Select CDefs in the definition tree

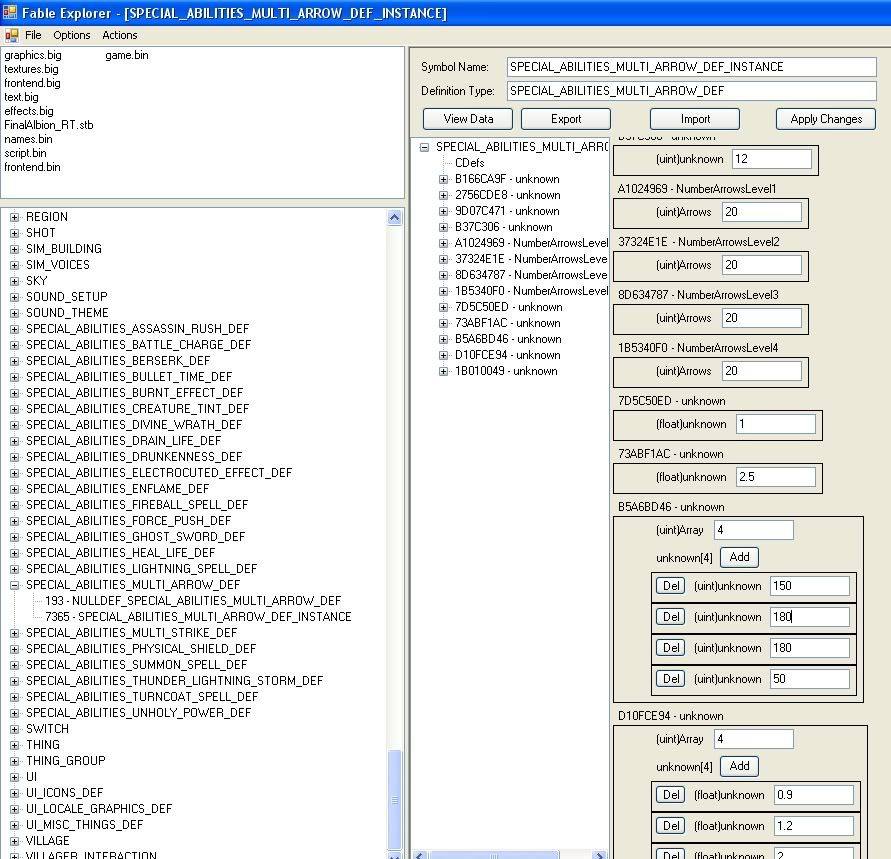point(469,163)
